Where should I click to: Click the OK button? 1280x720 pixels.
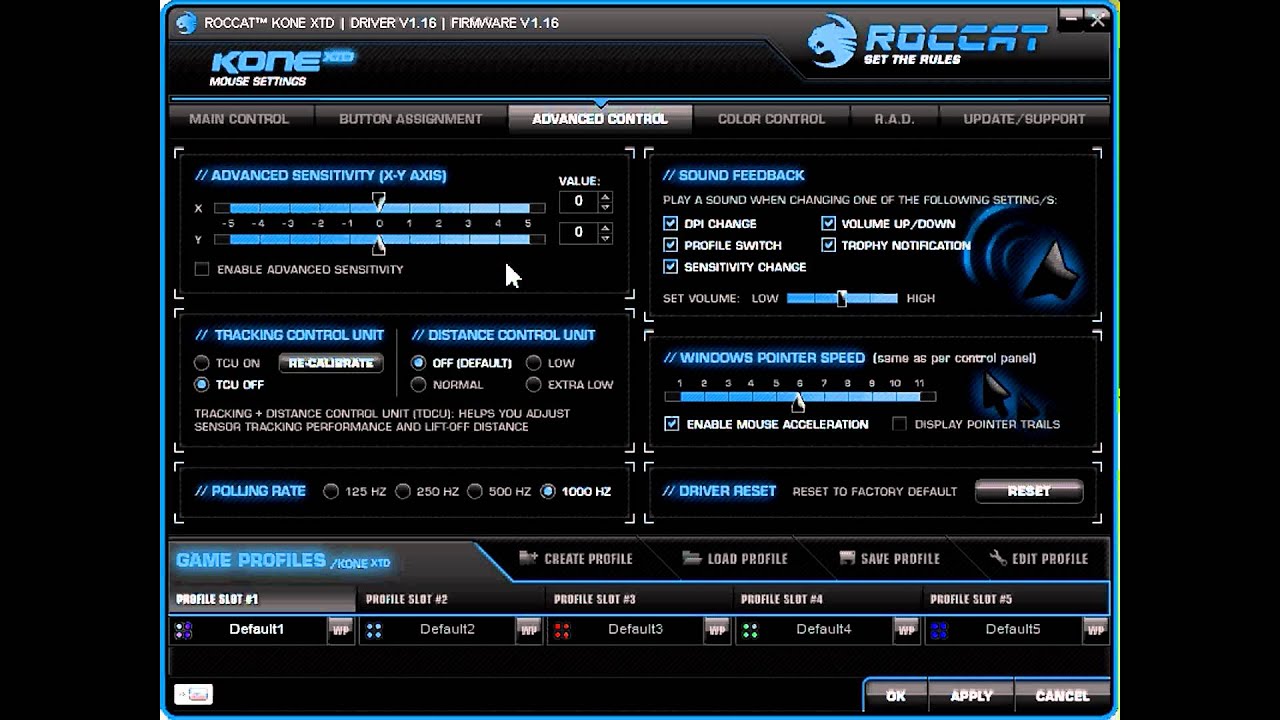click(896, 696)
